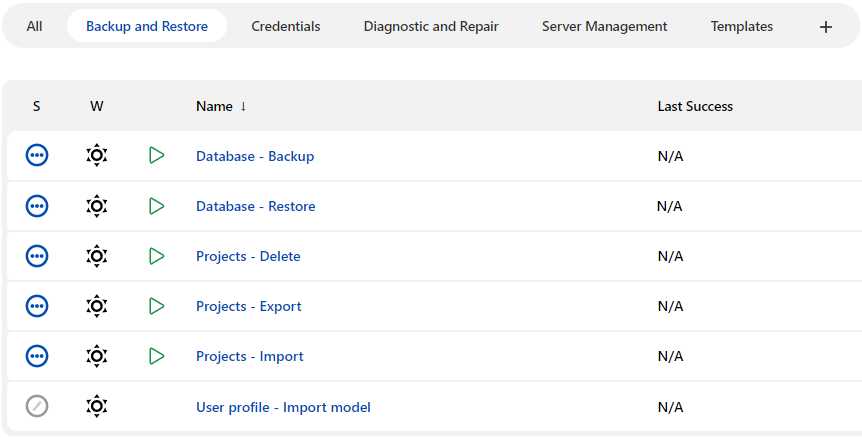Image resolution: width=862 pixels, height=438 pixels.
Task: Select Diagnostic and Repair tab
Action: [x=431, y=27]
